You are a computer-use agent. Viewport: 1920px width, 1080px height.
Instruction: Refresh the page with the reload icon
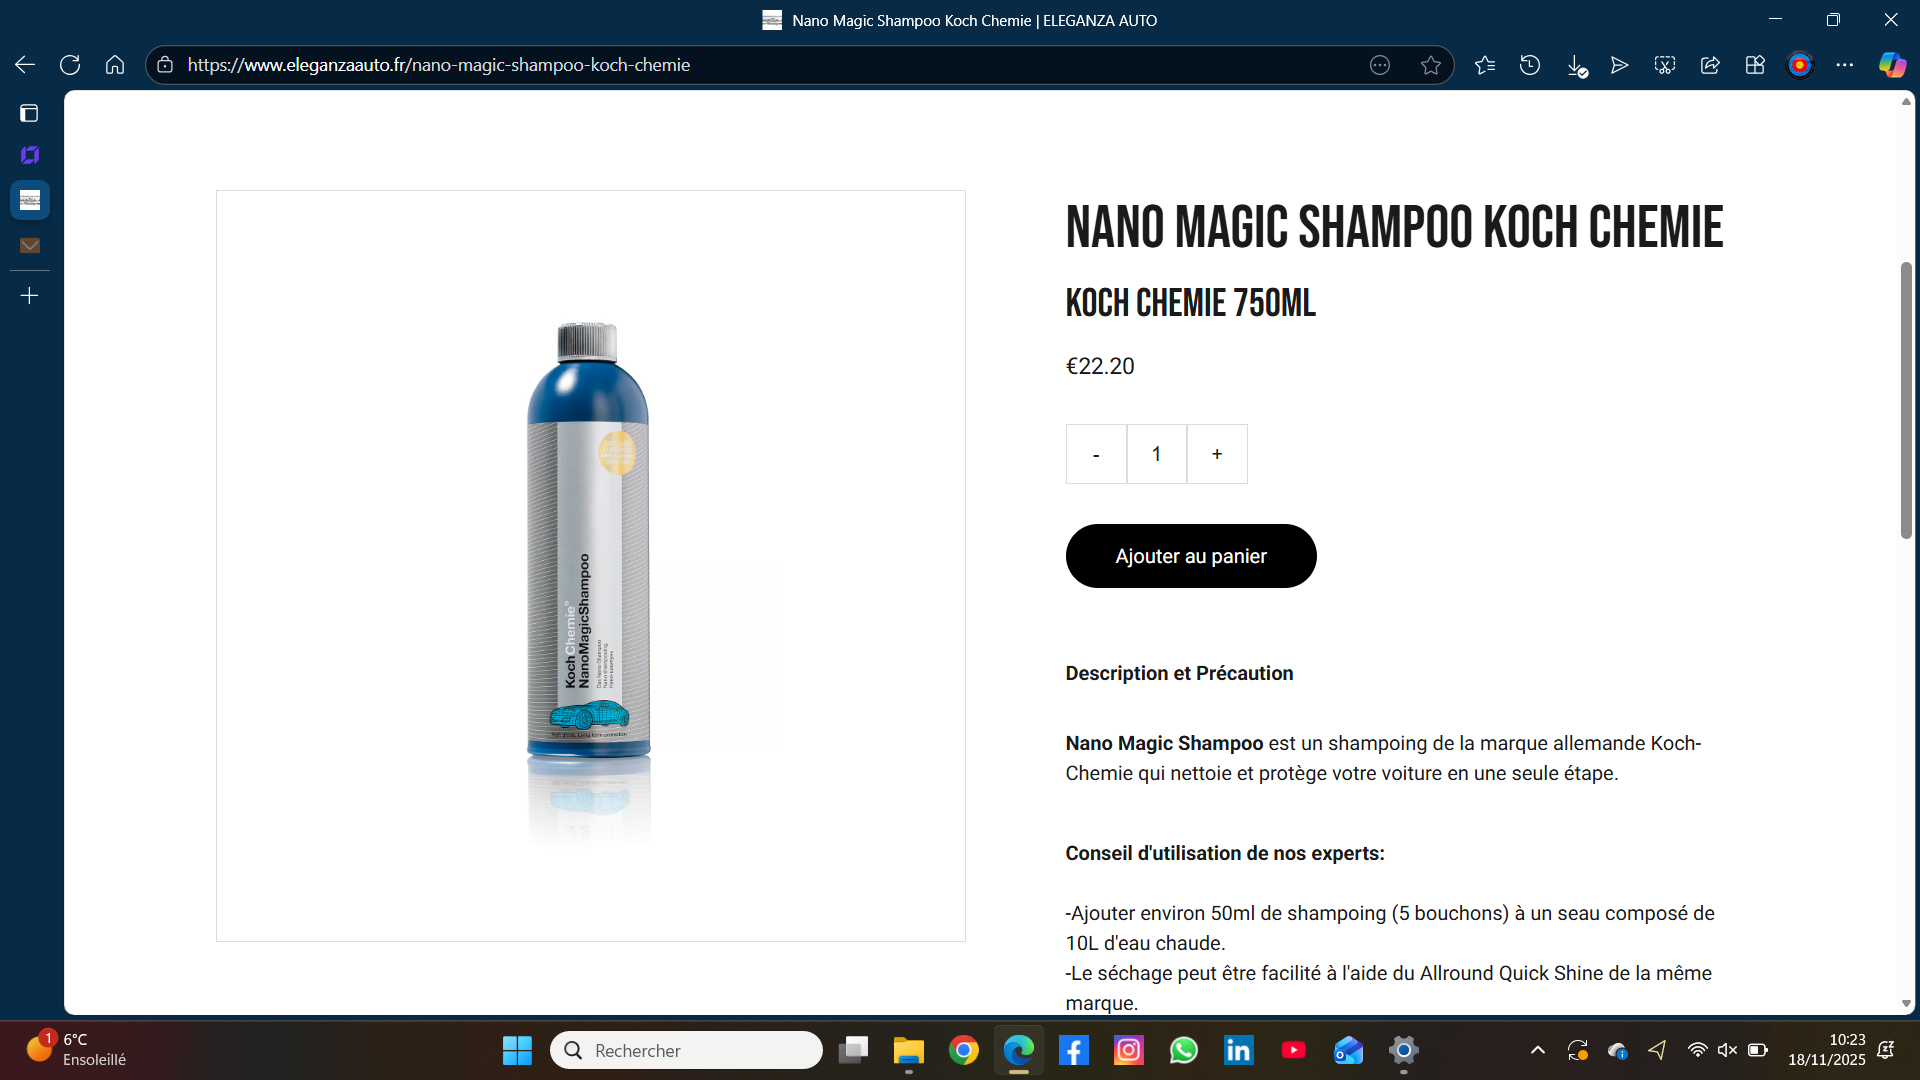click(x=70, y=65)
